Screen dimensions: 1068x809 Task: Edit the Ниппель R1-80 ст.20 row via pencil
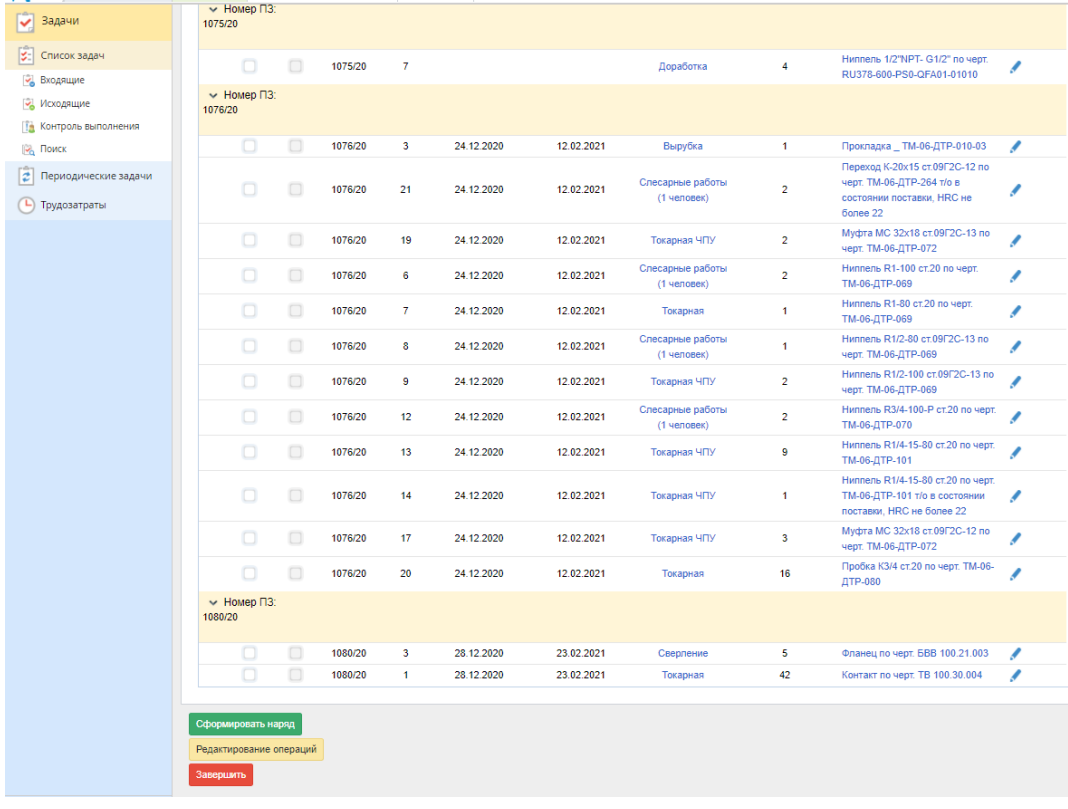1016,311
